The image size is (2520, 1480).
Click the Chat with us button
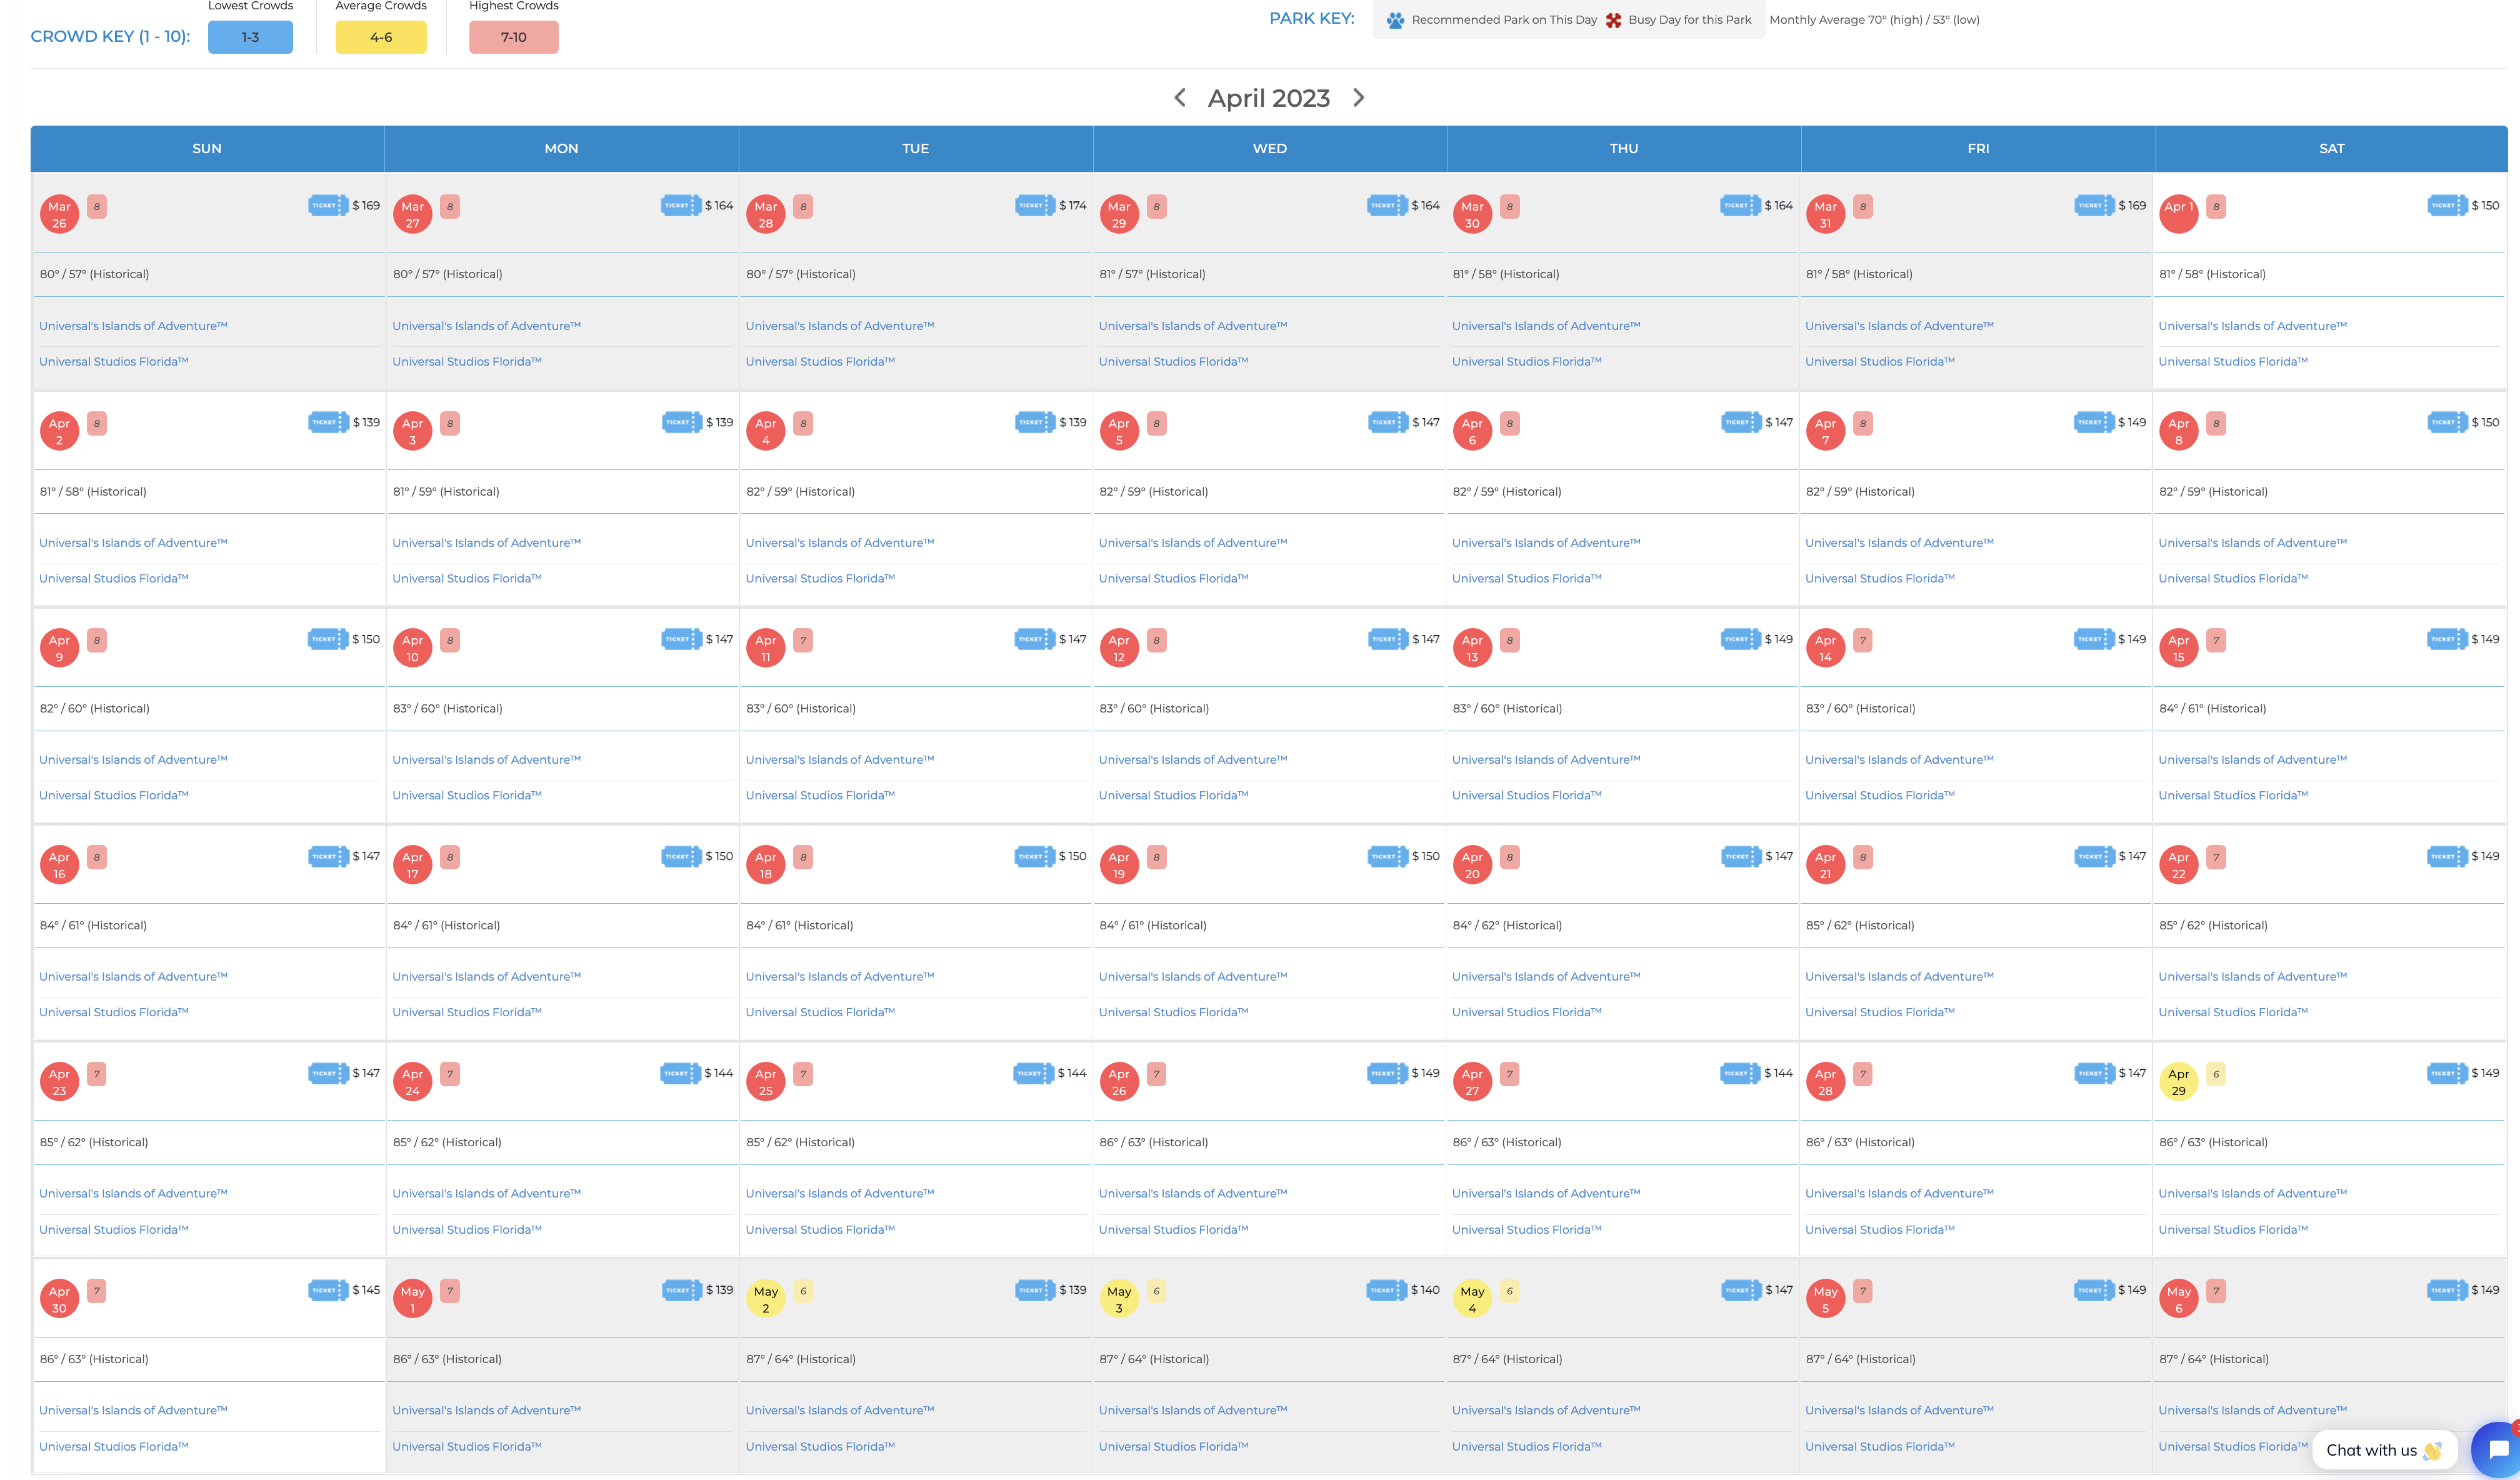click(2384, 1450)
